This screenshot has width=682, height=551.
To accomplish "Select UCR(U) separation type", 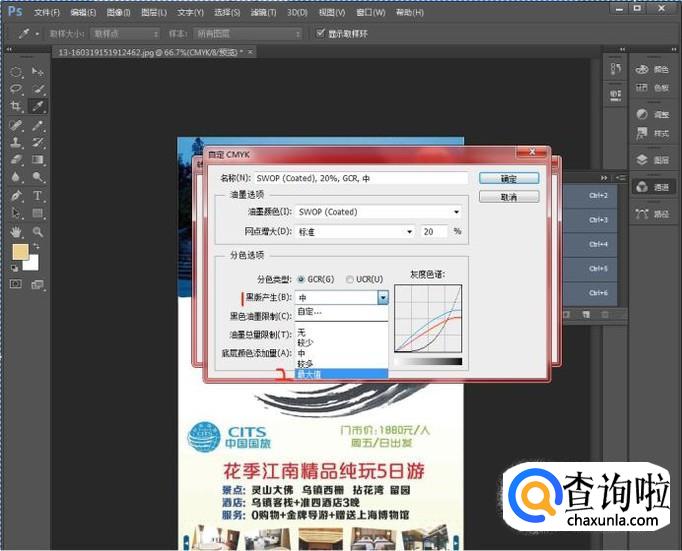I will [350, 279].
